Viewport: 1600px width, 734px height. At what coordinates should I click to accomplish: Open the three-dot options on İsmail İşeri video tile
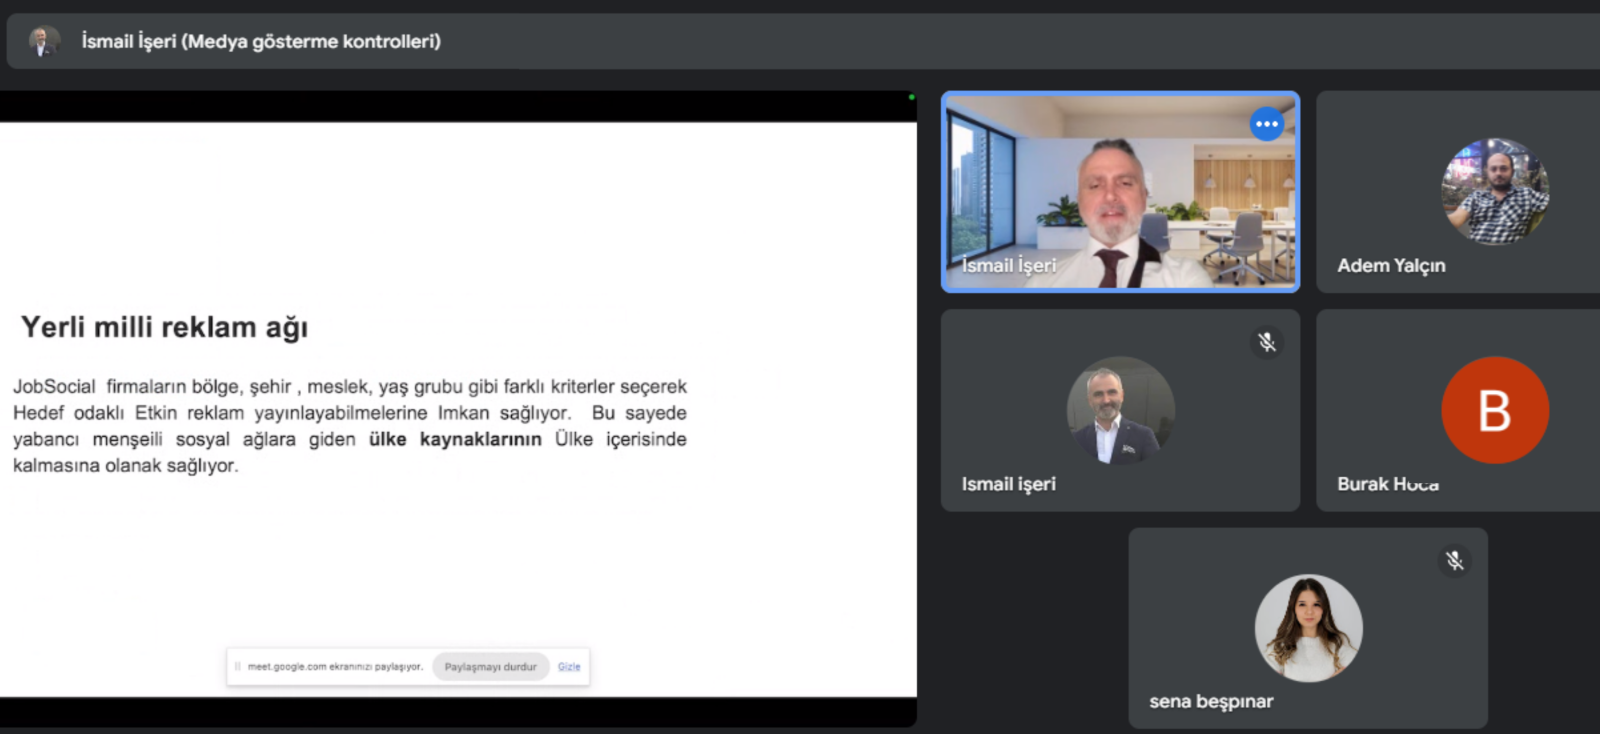1267,124
